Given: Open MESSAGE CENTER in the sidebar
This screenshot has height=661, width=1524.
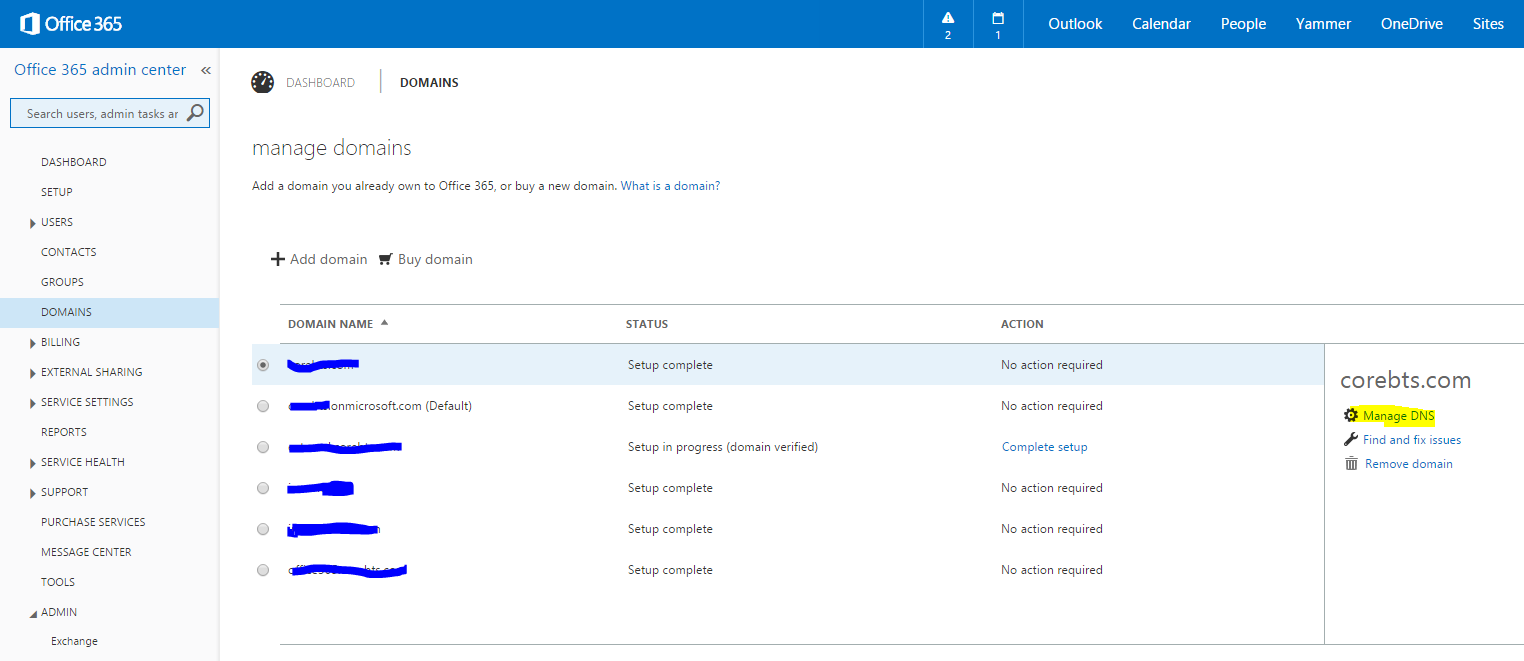Looking at the screenshot, I should pyautogui.click(x=86, y=552).
